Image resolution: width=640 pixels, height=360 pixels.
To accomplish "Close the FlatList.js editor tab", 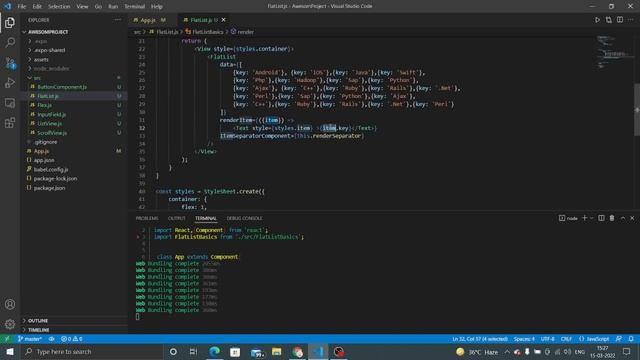I will (x=224, y=20).
